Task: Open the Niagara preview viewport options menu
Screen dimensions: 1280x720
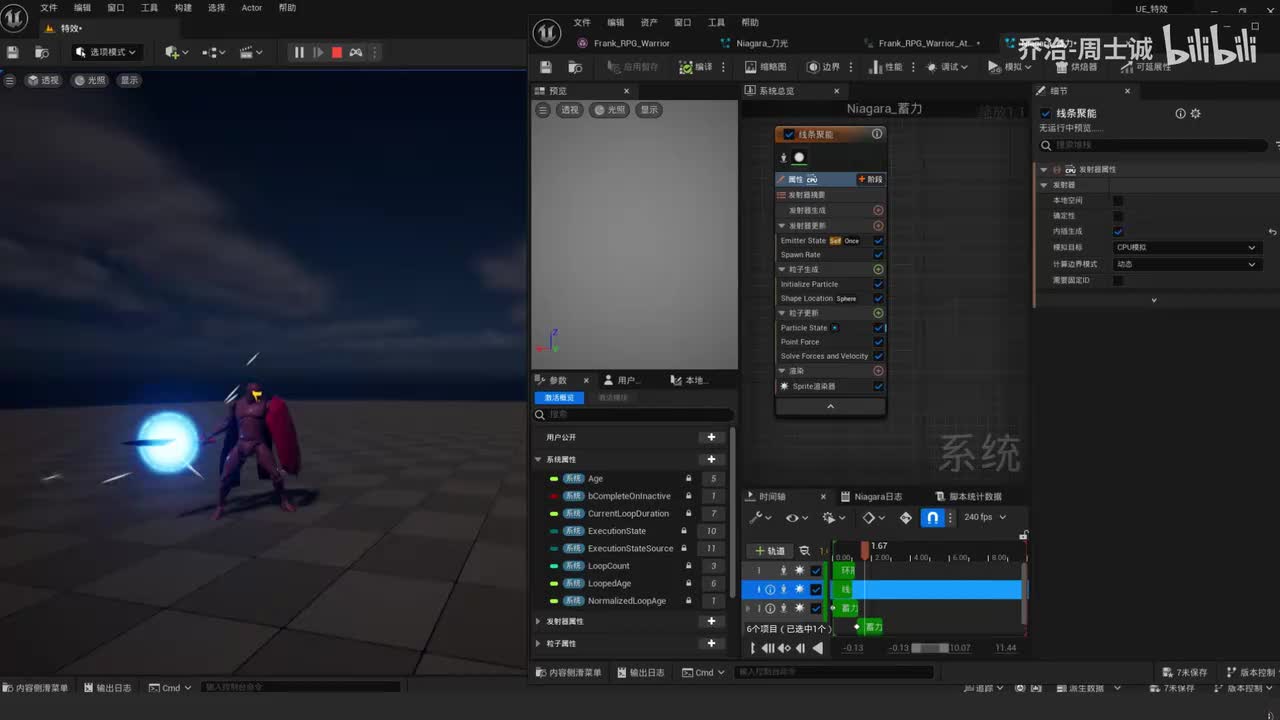Action: [543, 110]
